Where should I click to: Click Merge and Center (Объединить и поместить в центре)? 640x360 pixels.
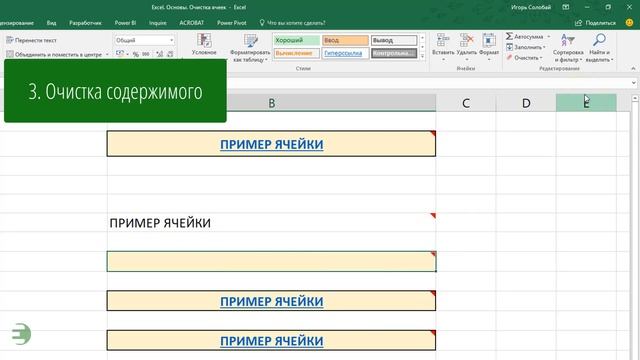(x=54, y=54)
